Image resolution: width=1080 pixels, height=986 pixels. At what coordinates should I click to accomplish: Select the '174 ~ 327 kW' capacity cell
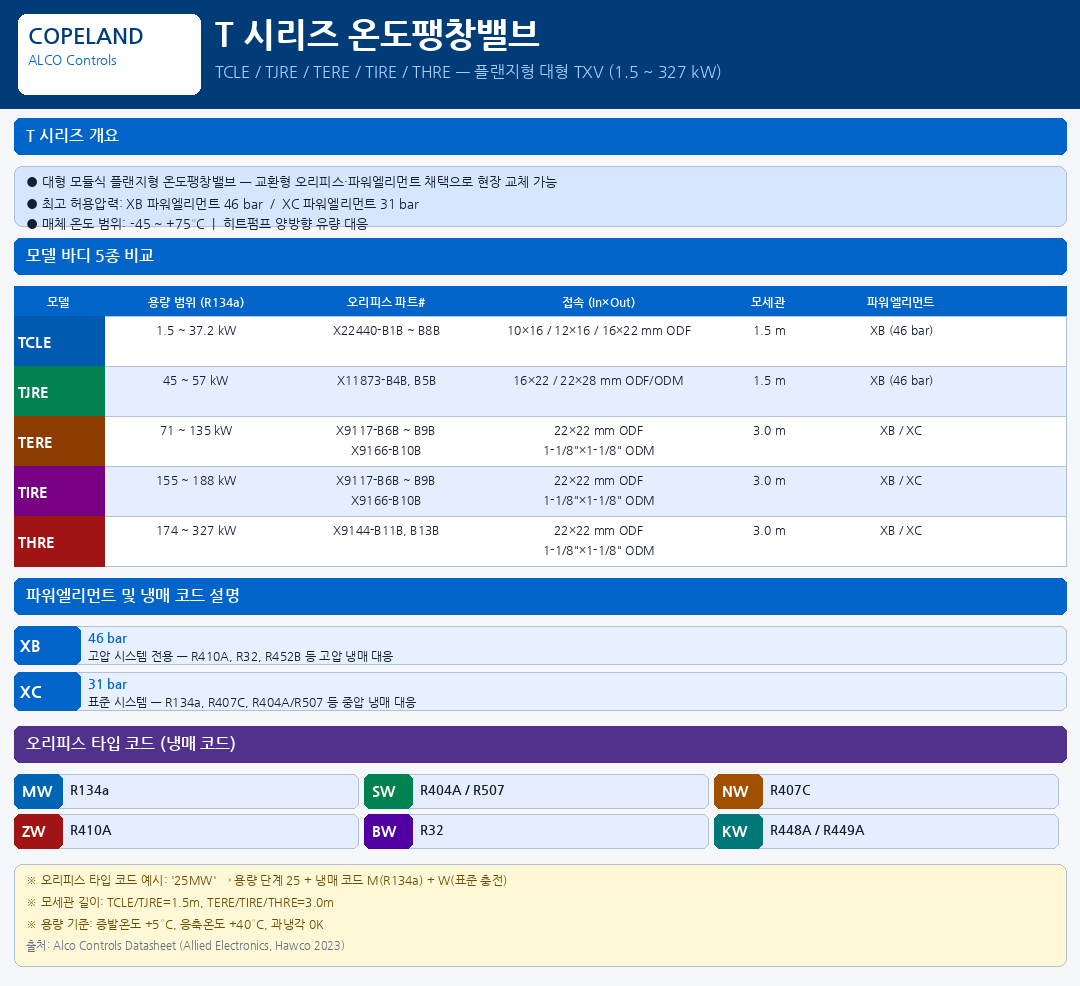196,531
